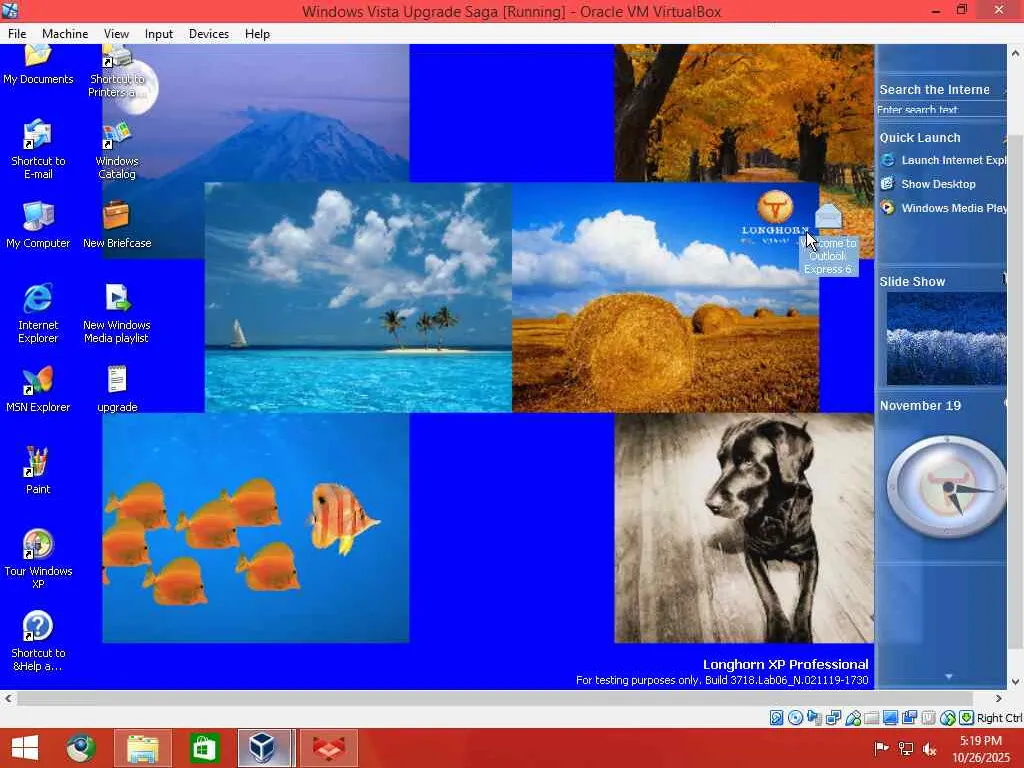Click the Quick Launch sidebar header
The height and width of the screenshot is (768, 1024).
pos(920,138)
